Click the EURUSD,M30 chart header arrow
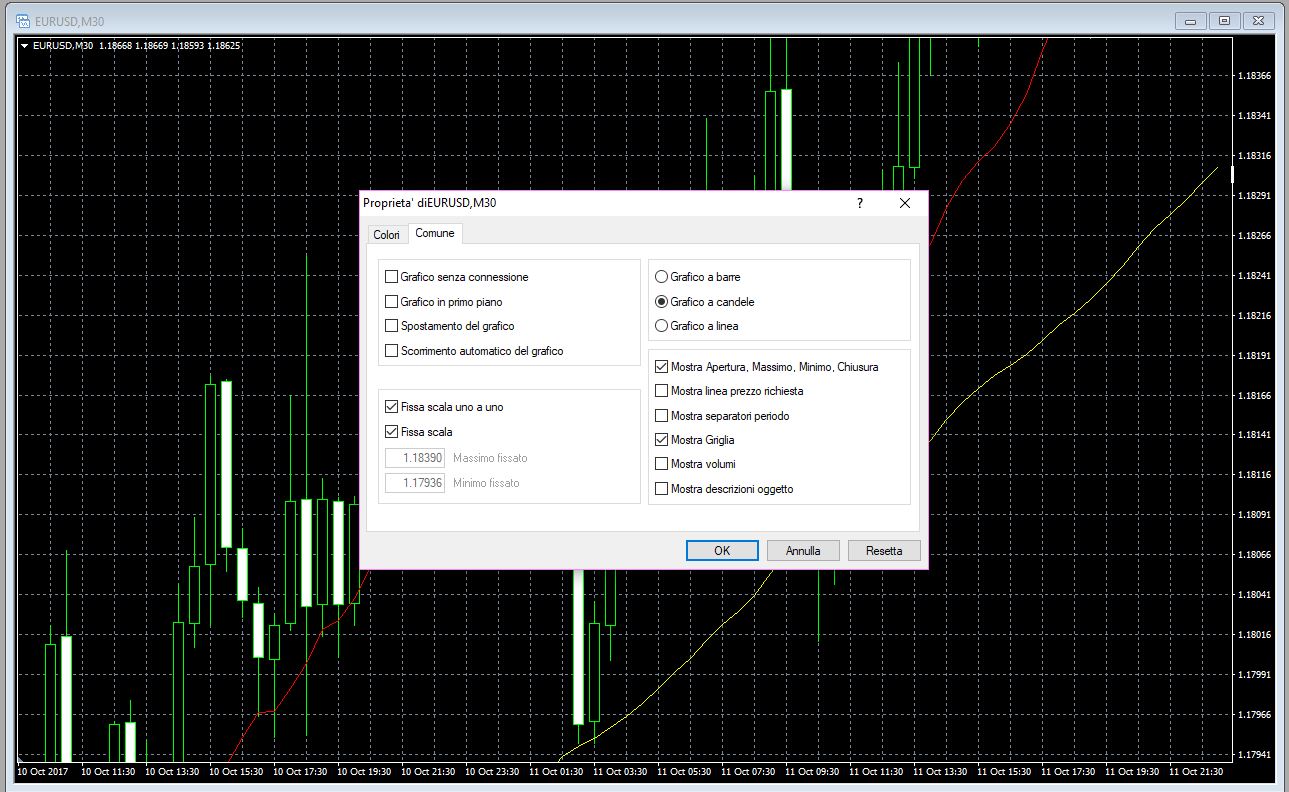The image size is (1289, 792). tap(25, 45)
